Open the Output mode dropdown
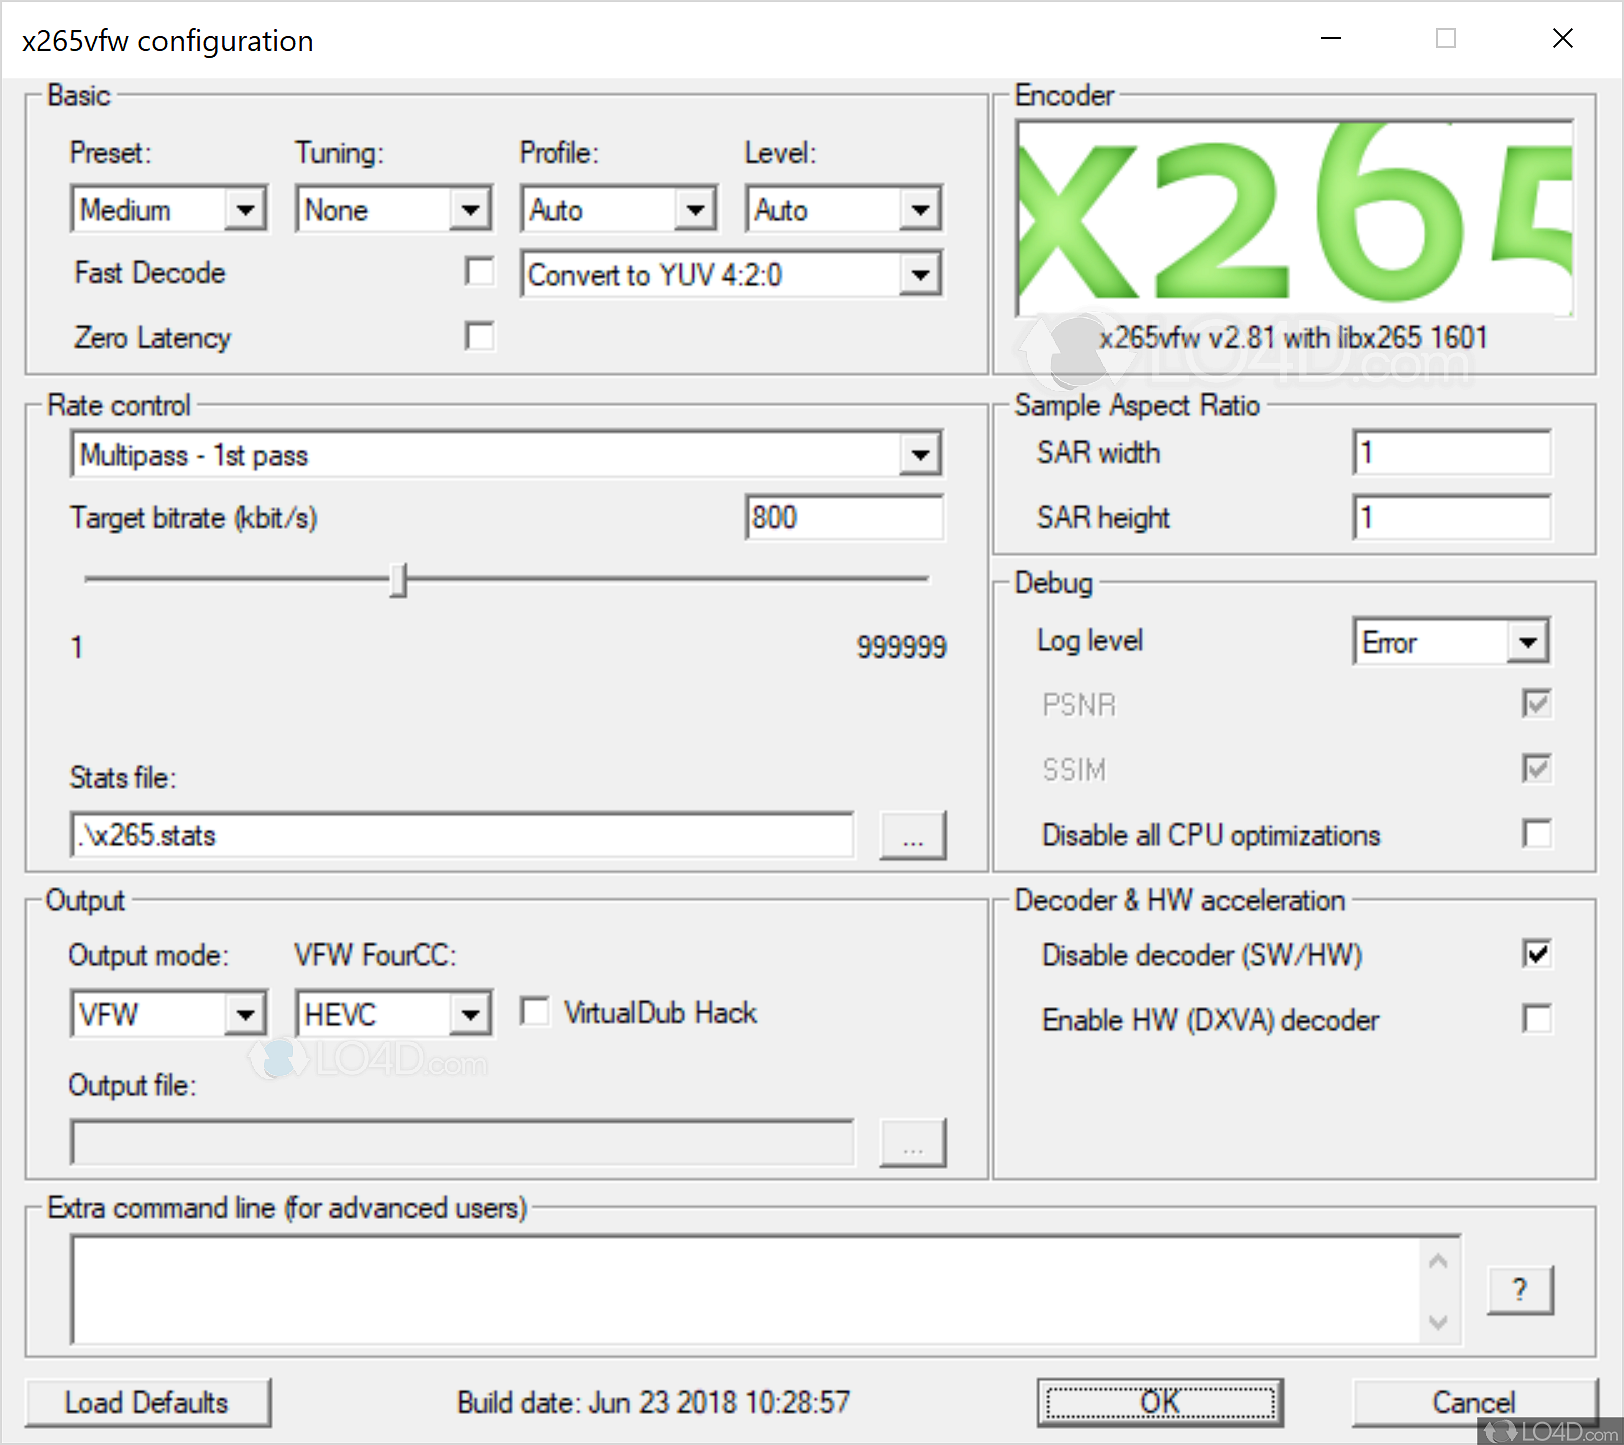Viewport: 1624px width, 1445px height. click(248, 1013)
